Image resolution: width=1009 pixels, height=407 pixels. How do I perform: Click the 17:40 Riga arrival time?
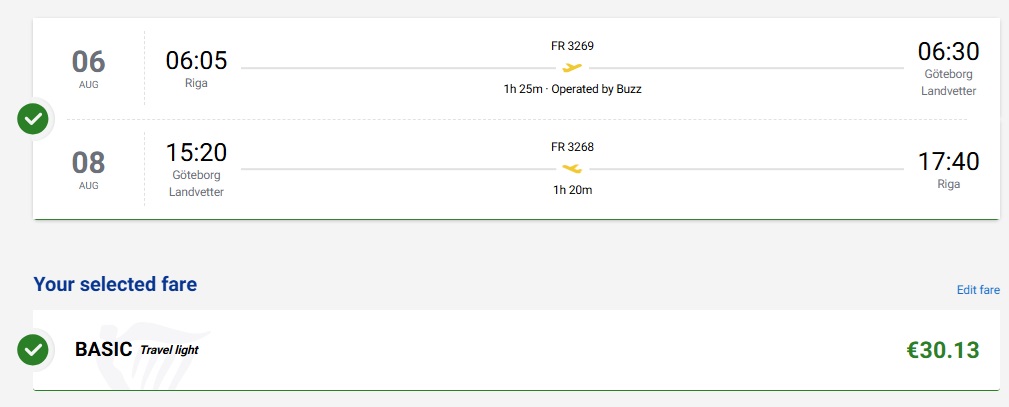pos(949,162)
